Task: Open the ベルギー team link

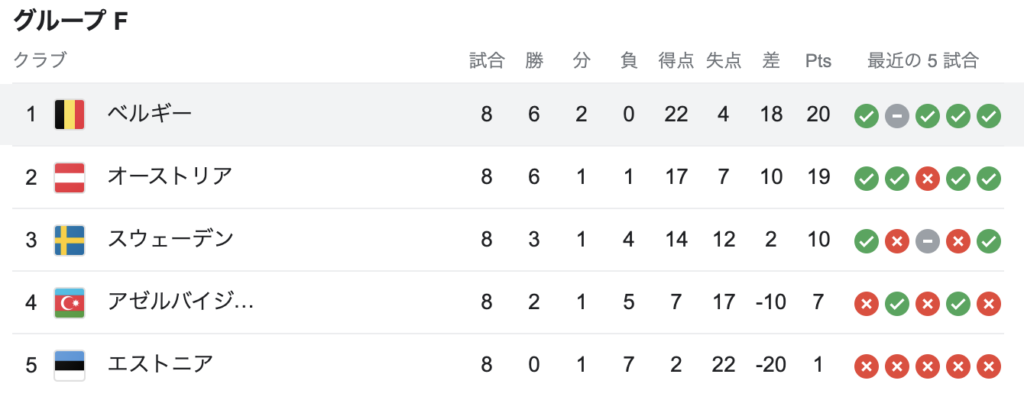Action: tap(150, 114)
